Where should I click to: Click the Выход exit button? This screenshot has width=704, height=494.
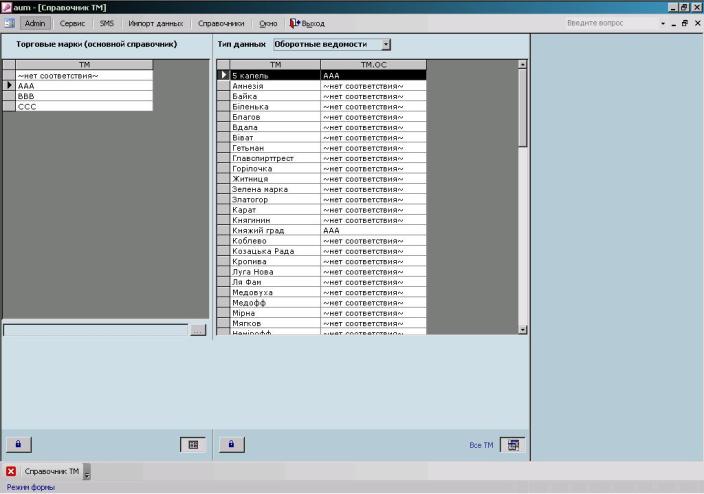(x=307, y=23)
